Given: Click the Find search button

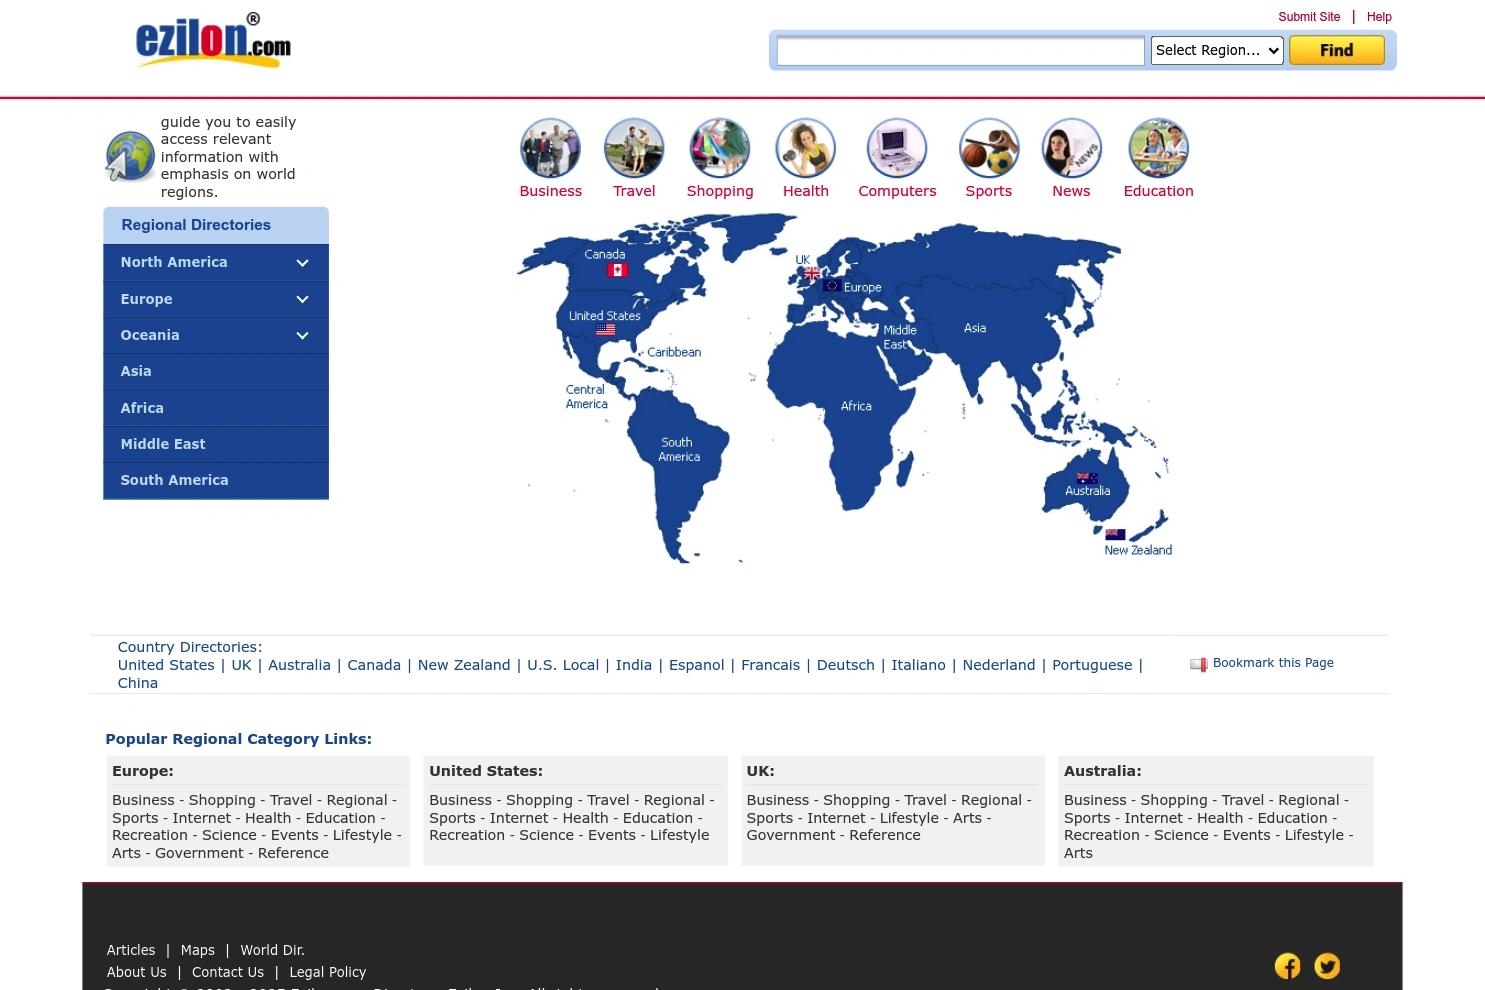Looking at the screenshot, I should click(x=1336, y=49).
